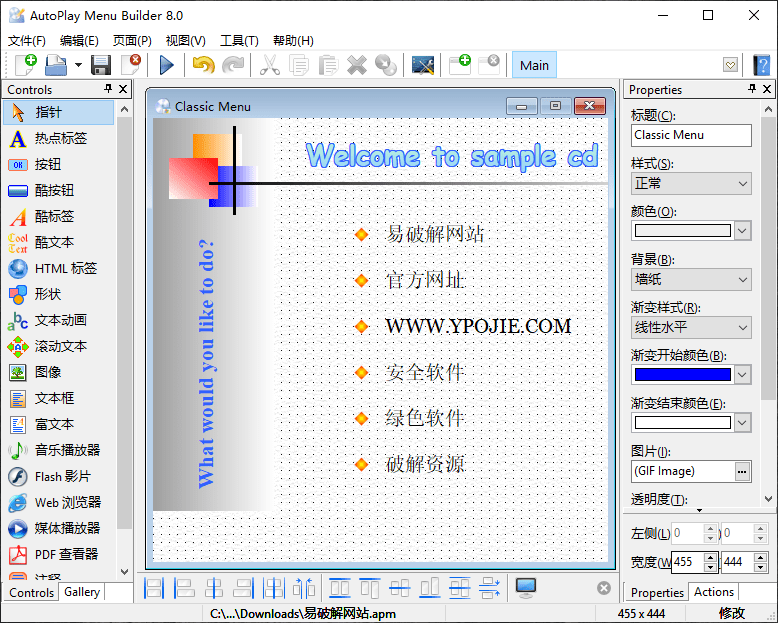Click the Add page icon
The image size is (778, 623).
click(460, 65)
